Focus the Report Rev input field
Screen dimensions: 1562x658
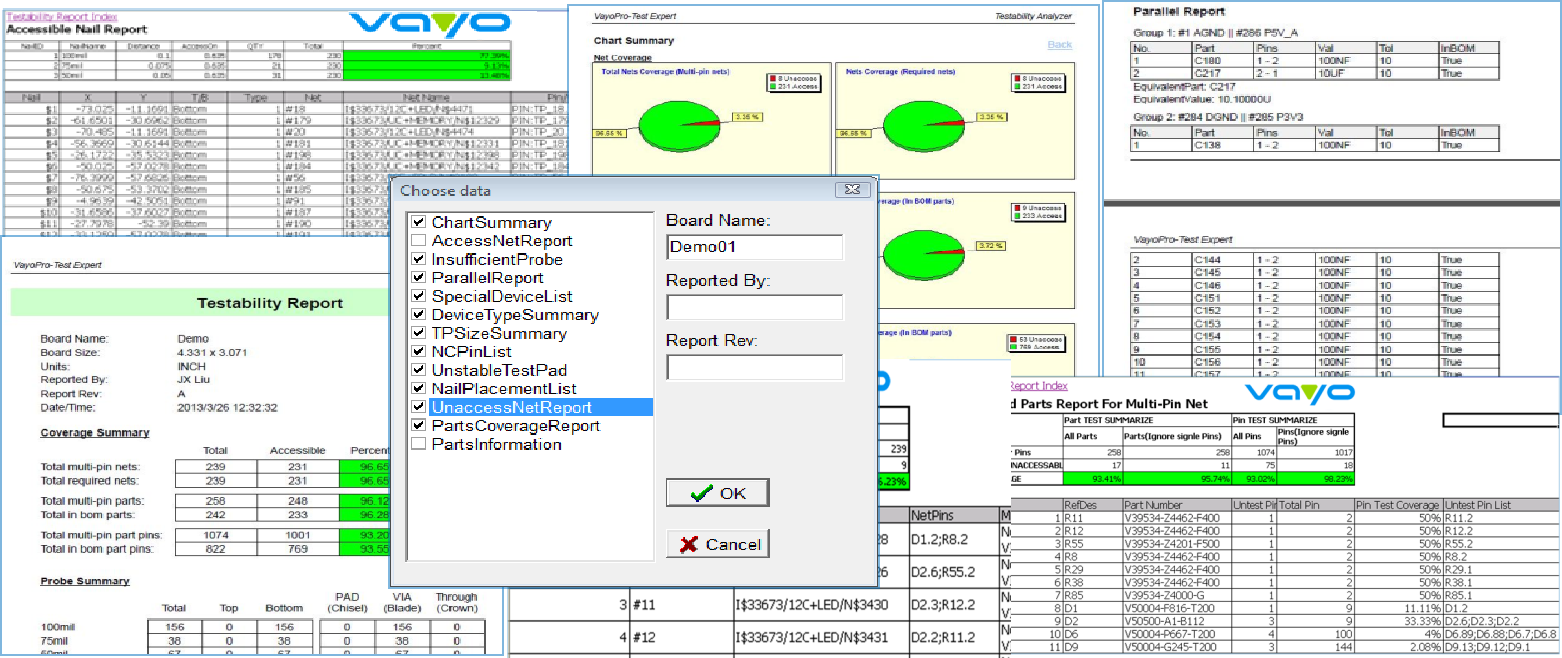(755, 367)
